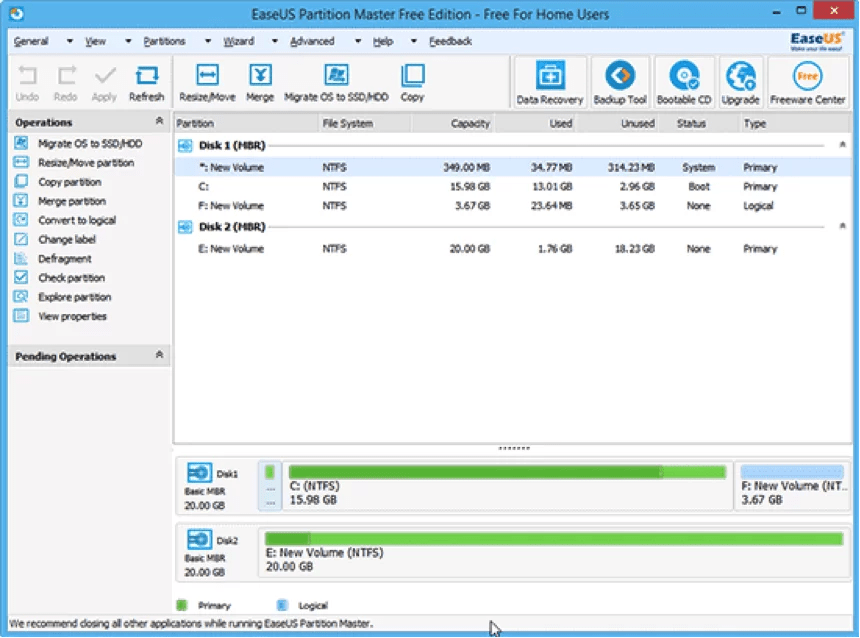Sort by the File System column header
Image resolution: width=860 pixels, height=638 pixels.
[x=364, y=123]
